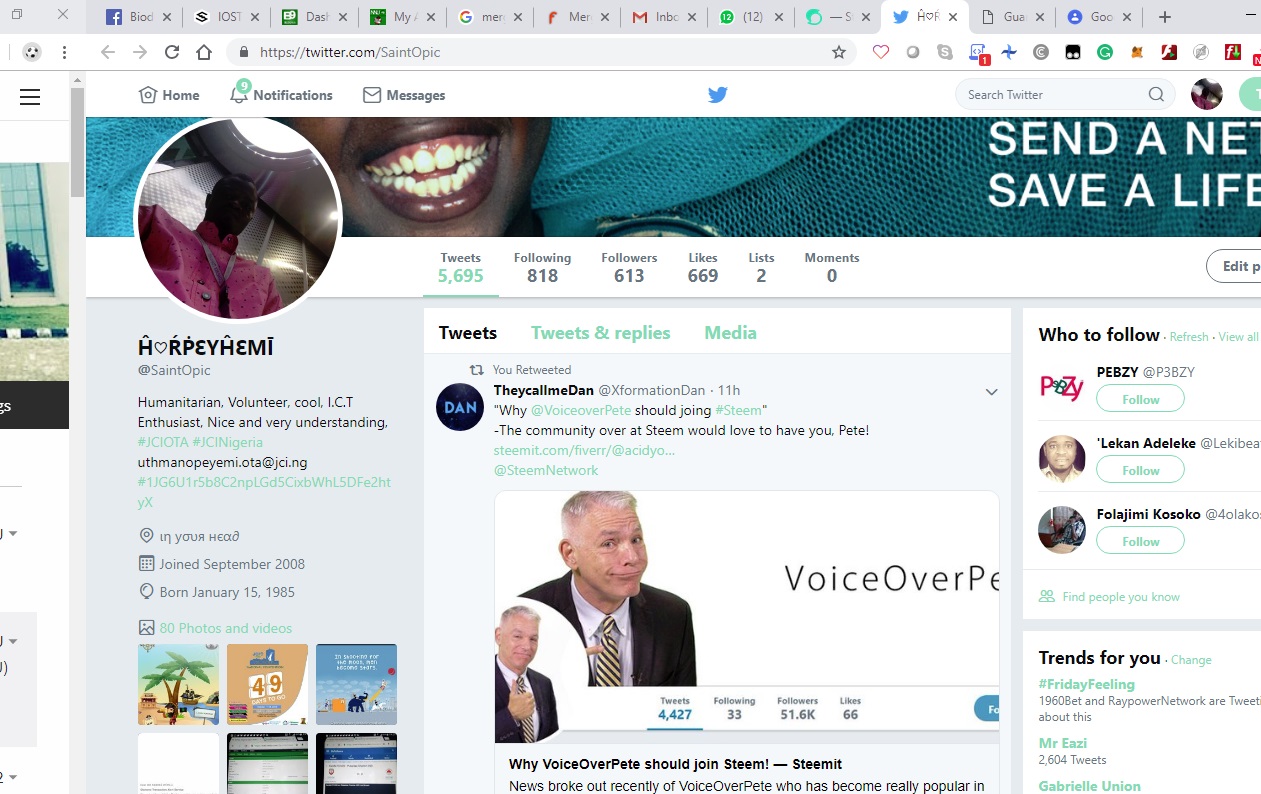The width and height of the screenshot is (1261, 794).
Task: Open the Flash Video Downloader extension
Action: coord(1231,51)
